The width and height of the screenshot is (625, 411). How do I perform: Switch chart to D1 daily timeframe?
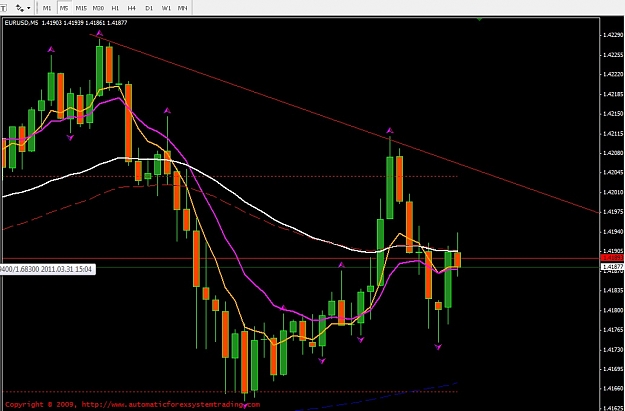coord(149,8)
